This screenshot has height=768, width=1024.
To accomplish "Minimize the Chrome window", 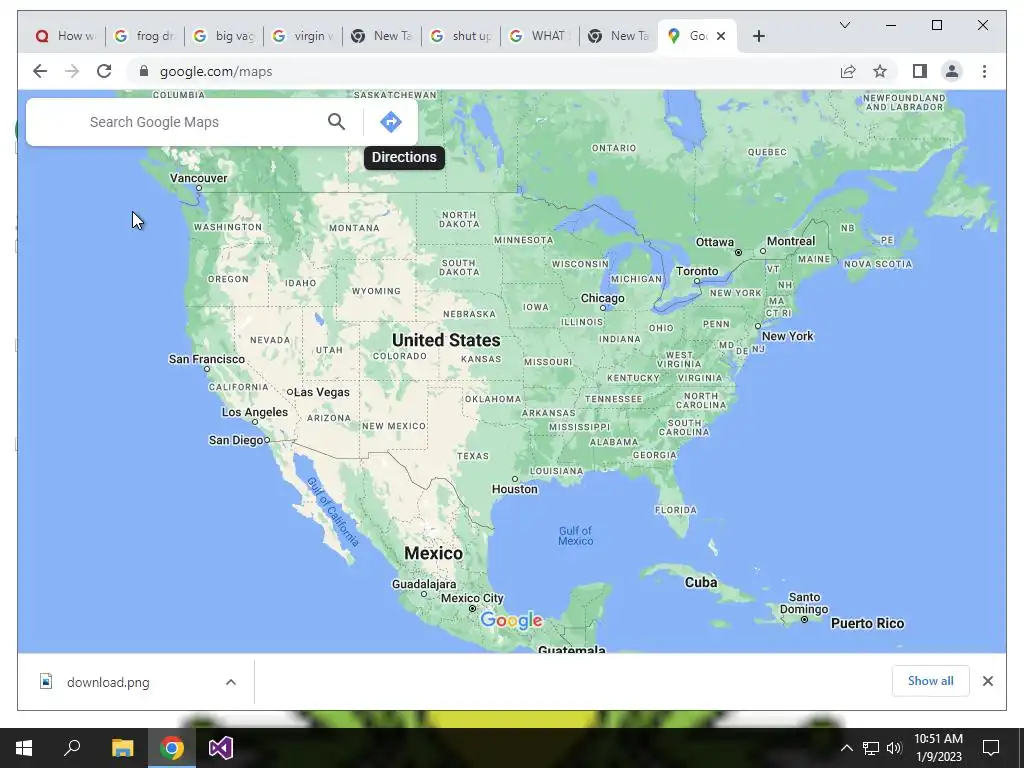I will pyautogui.click(x=890, y=25).
